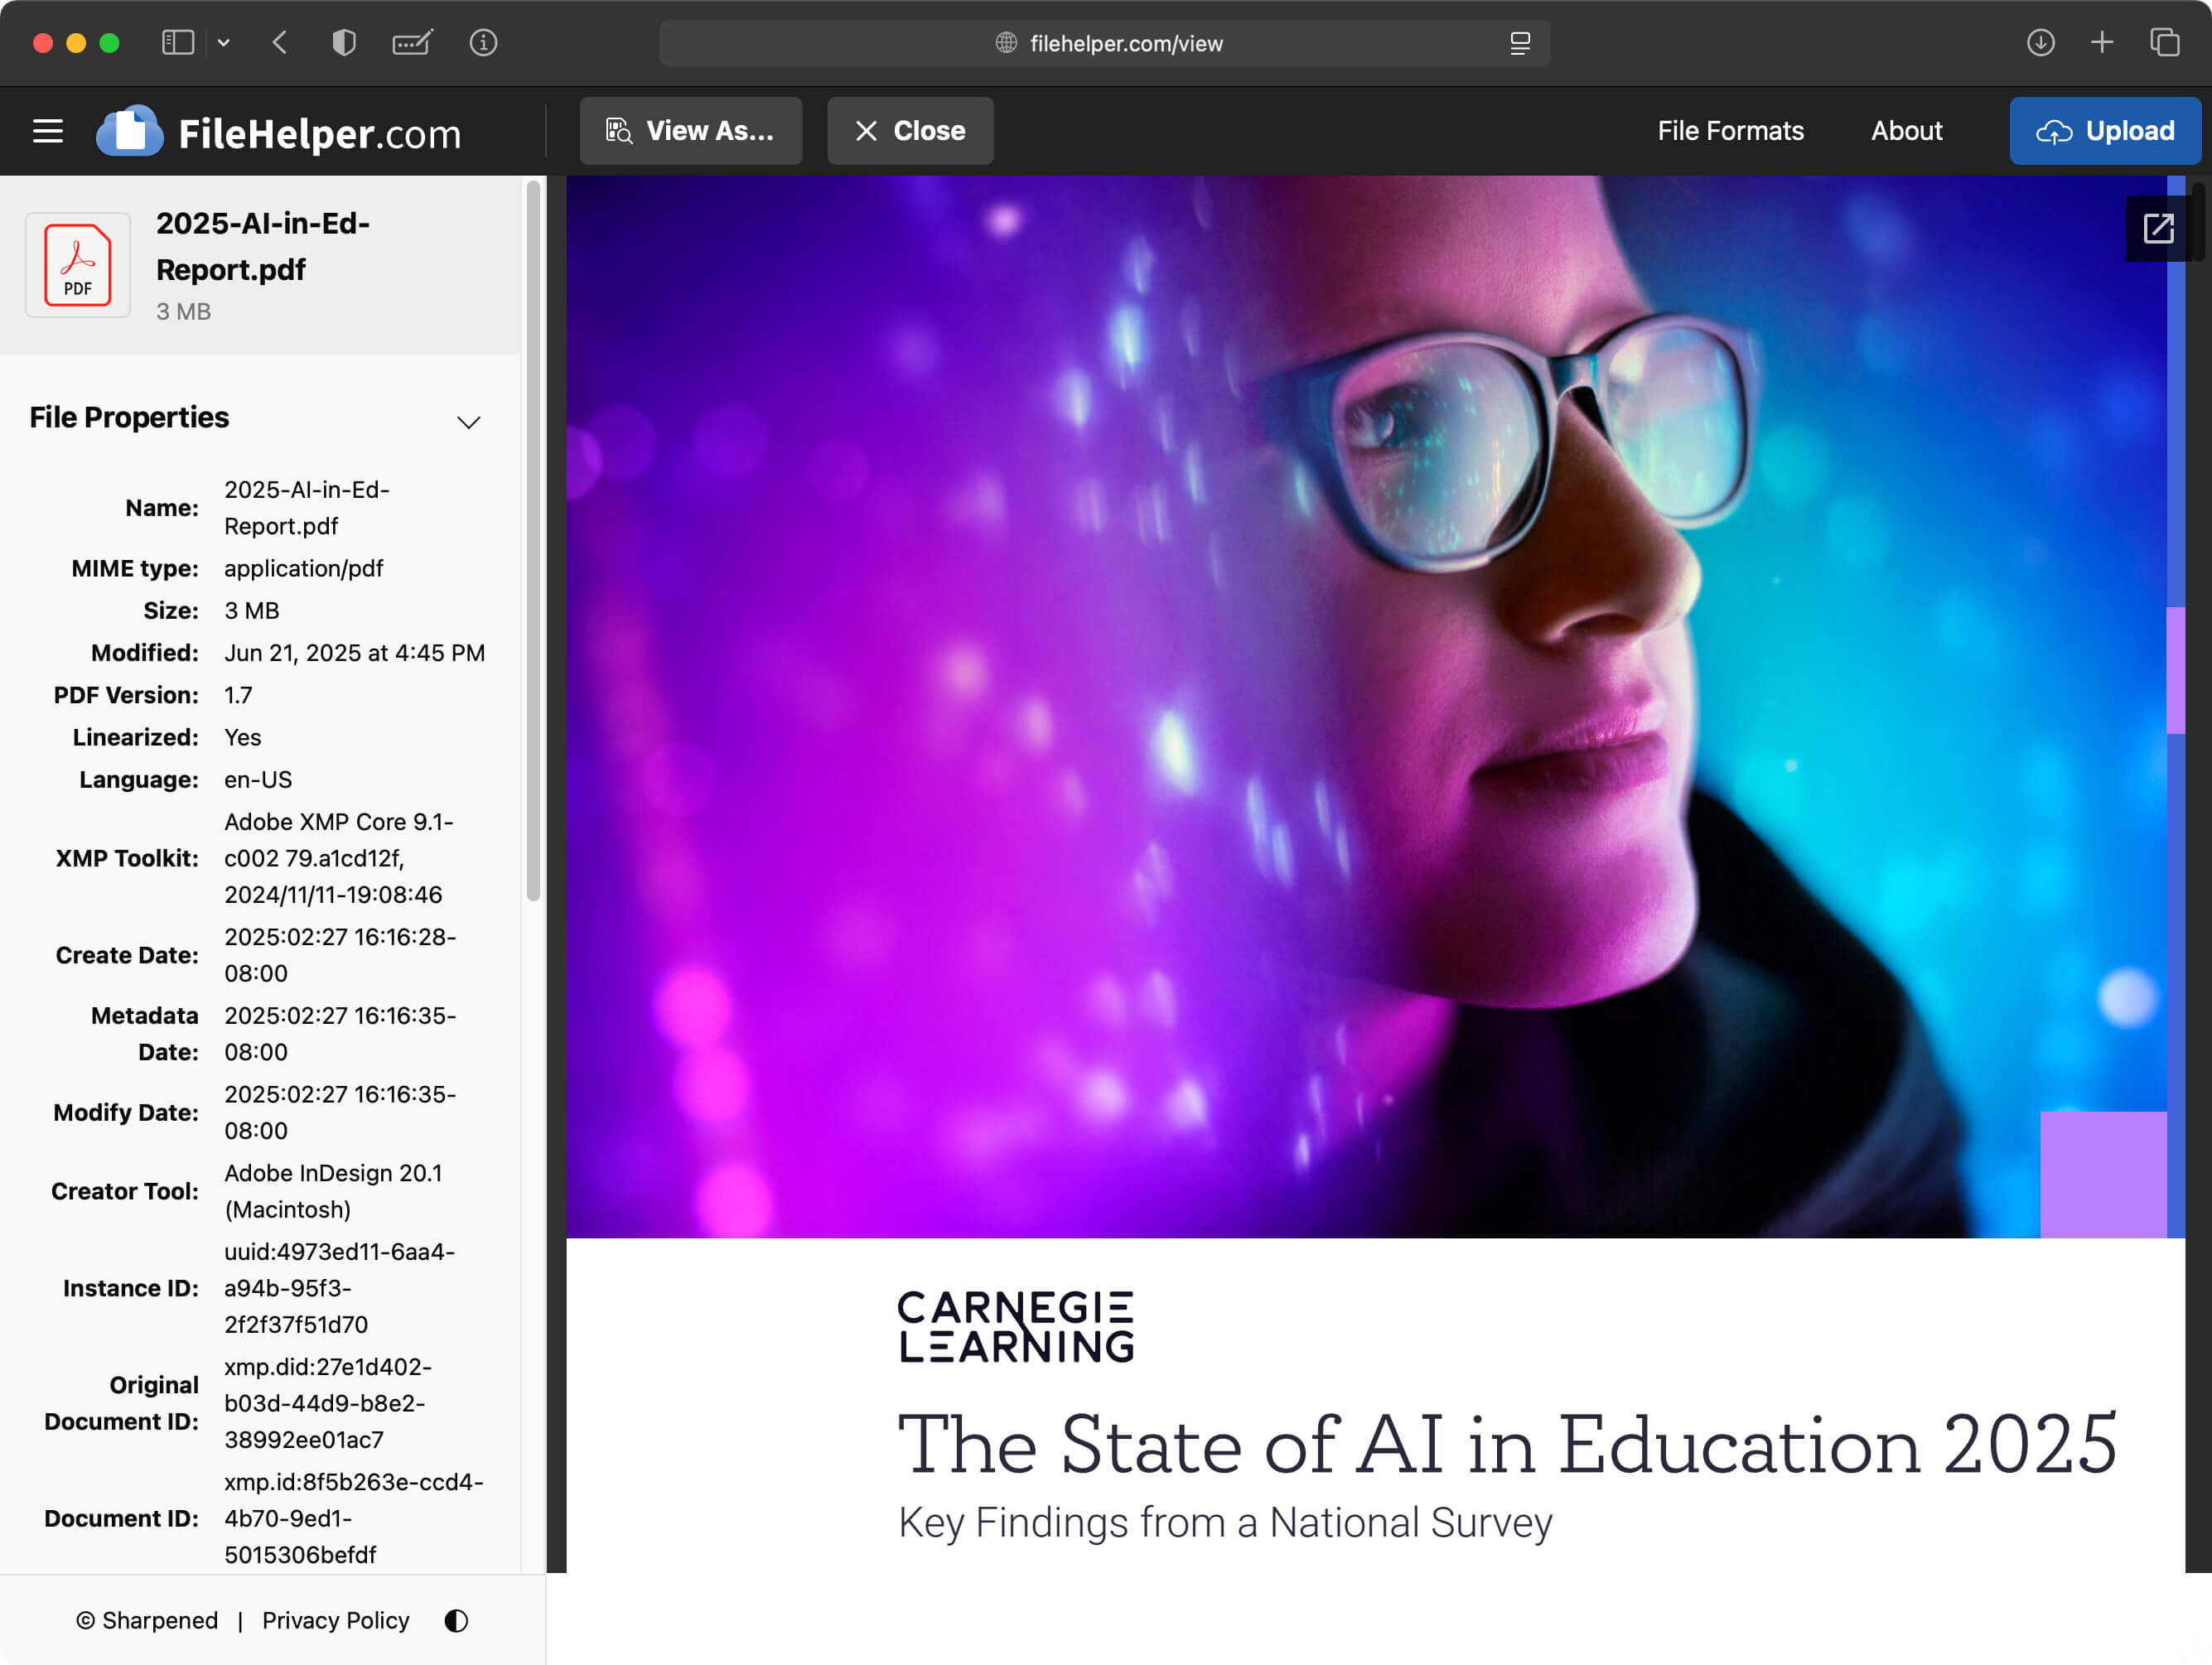Open the View As... menu

tap(690, 131)
